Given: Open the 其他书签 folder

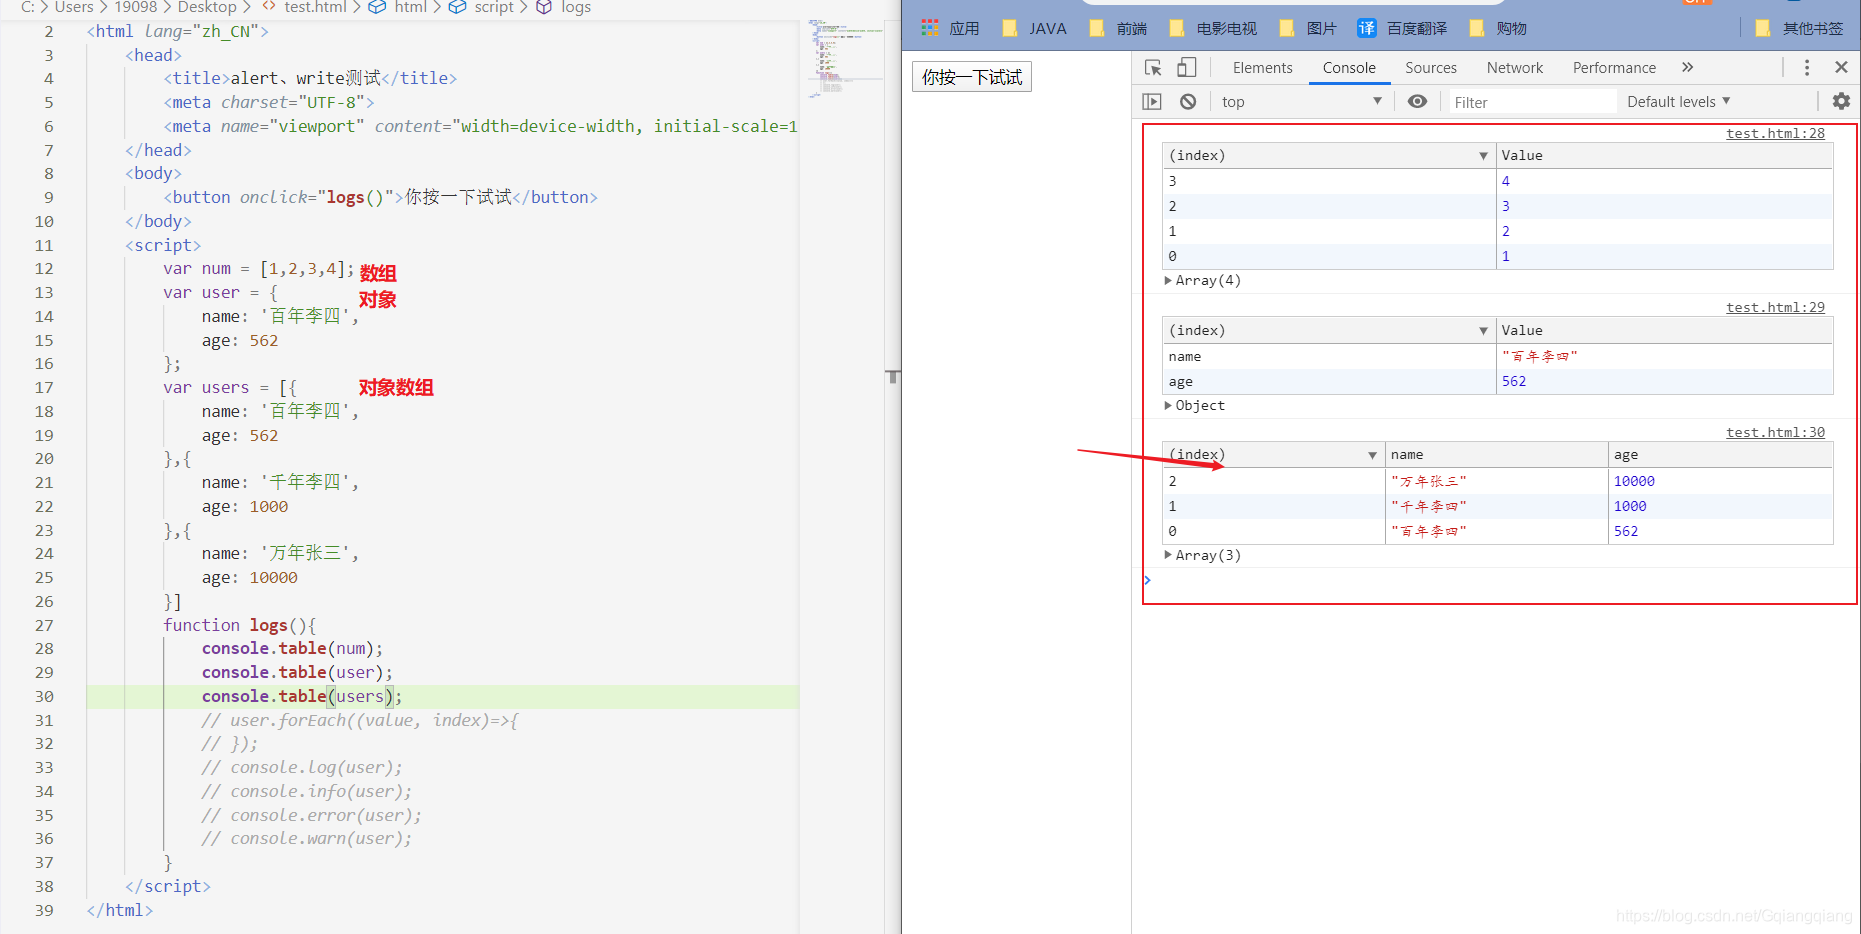Looking at the screenshot, I should pyautogui.click(x=1800, y=28).
